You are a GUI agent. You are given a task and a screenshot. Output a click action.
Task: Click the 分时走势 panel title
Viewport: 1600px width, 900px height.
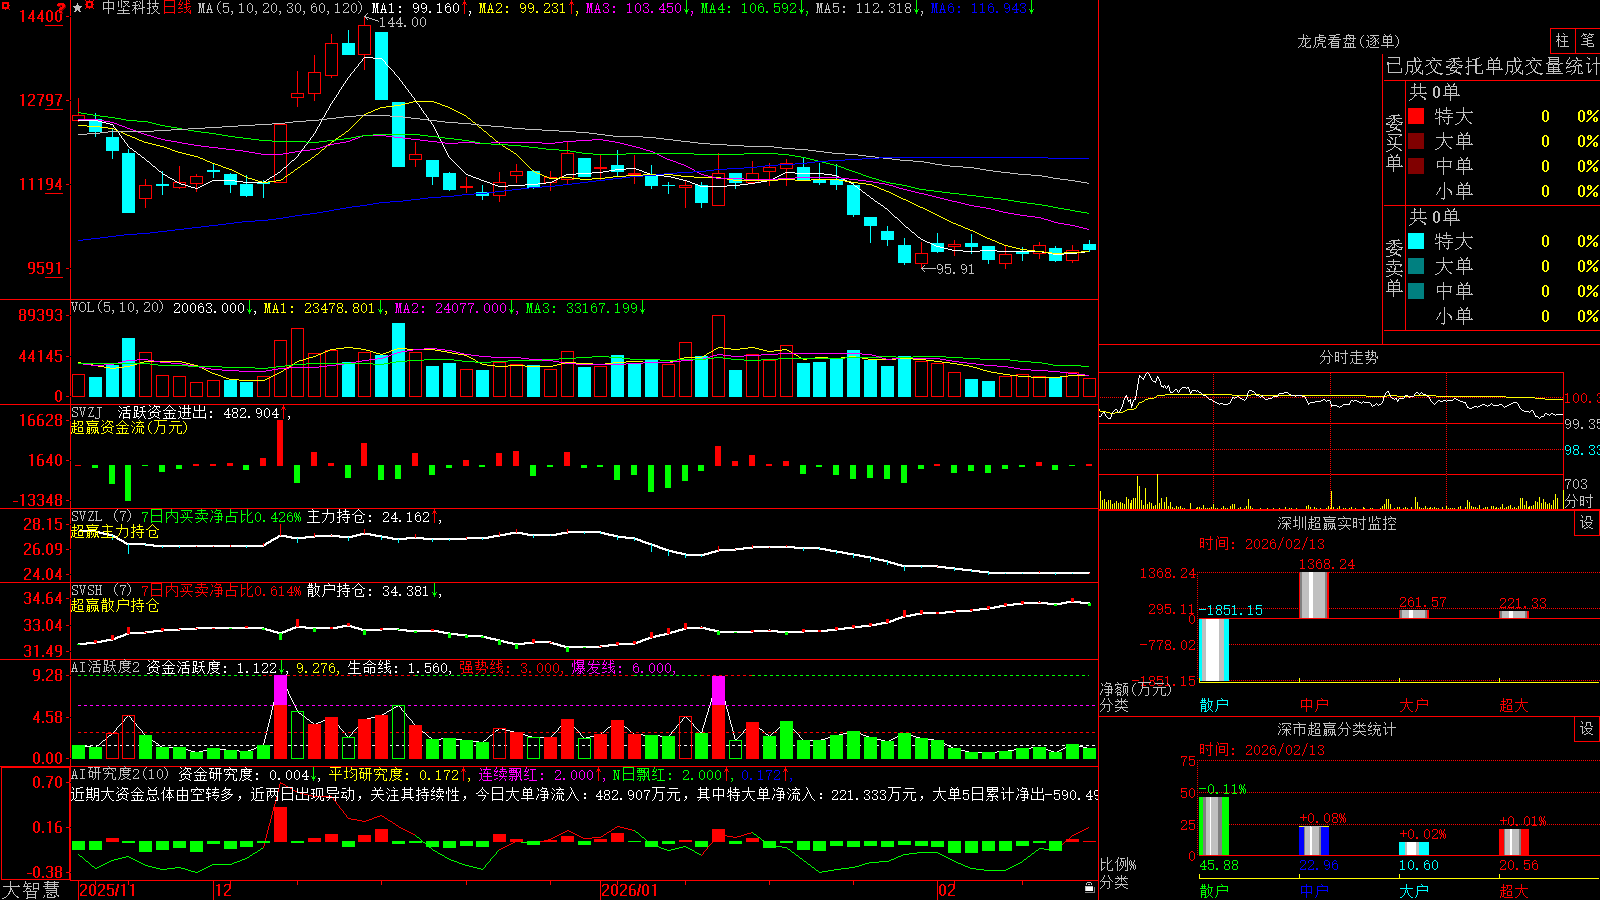point(1348,357)
